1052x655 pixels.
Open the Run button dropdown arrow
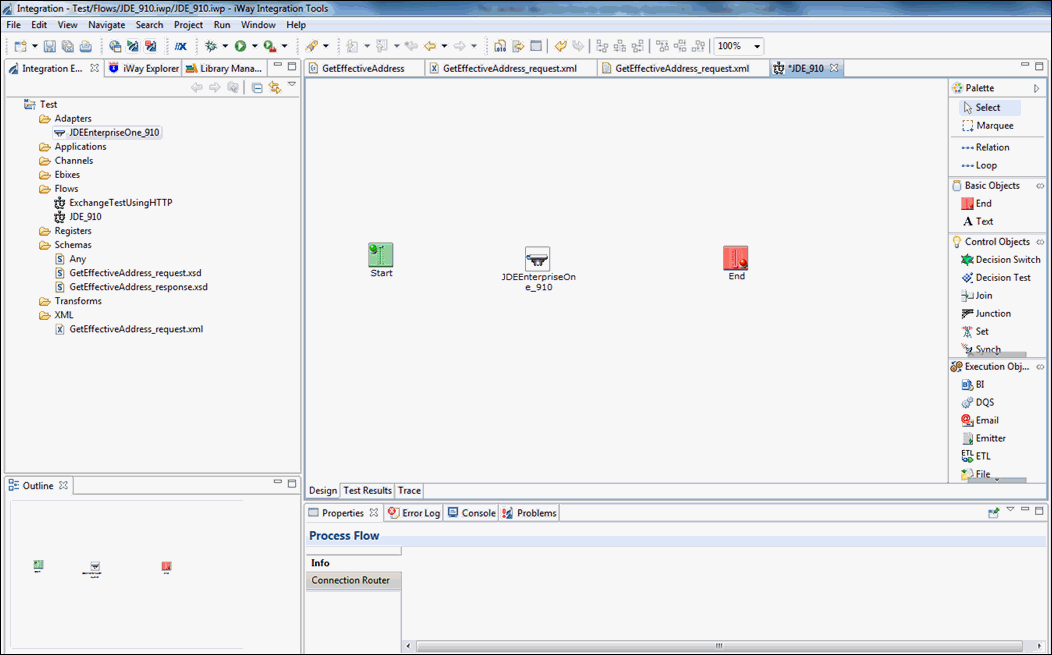coord(254,46)
